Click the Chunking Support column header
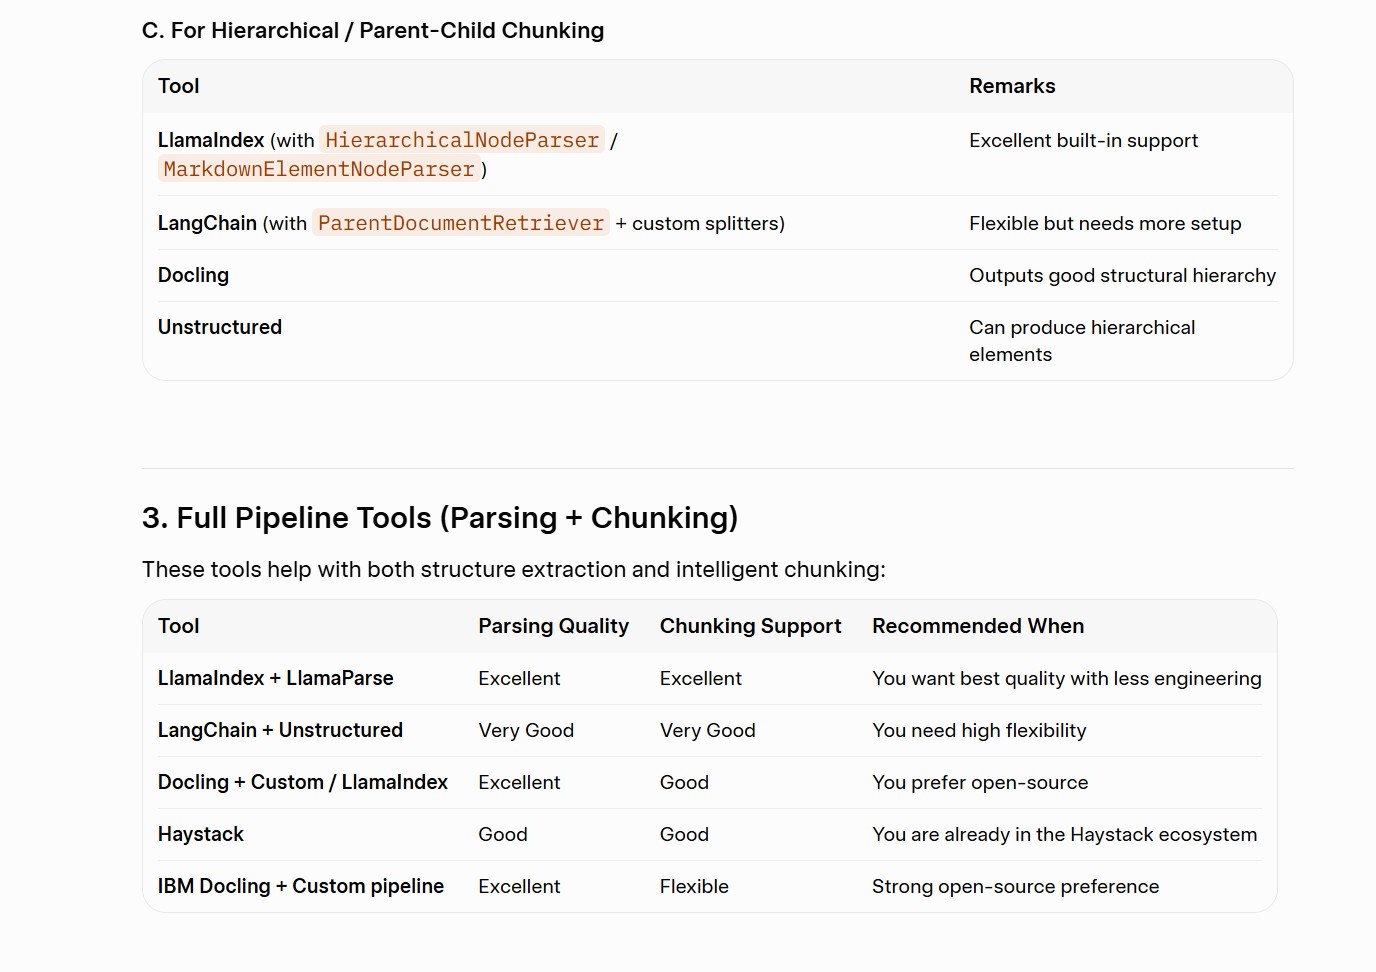Image resolution: width=1376 pixels, height=972 pixels. point(750,626)
